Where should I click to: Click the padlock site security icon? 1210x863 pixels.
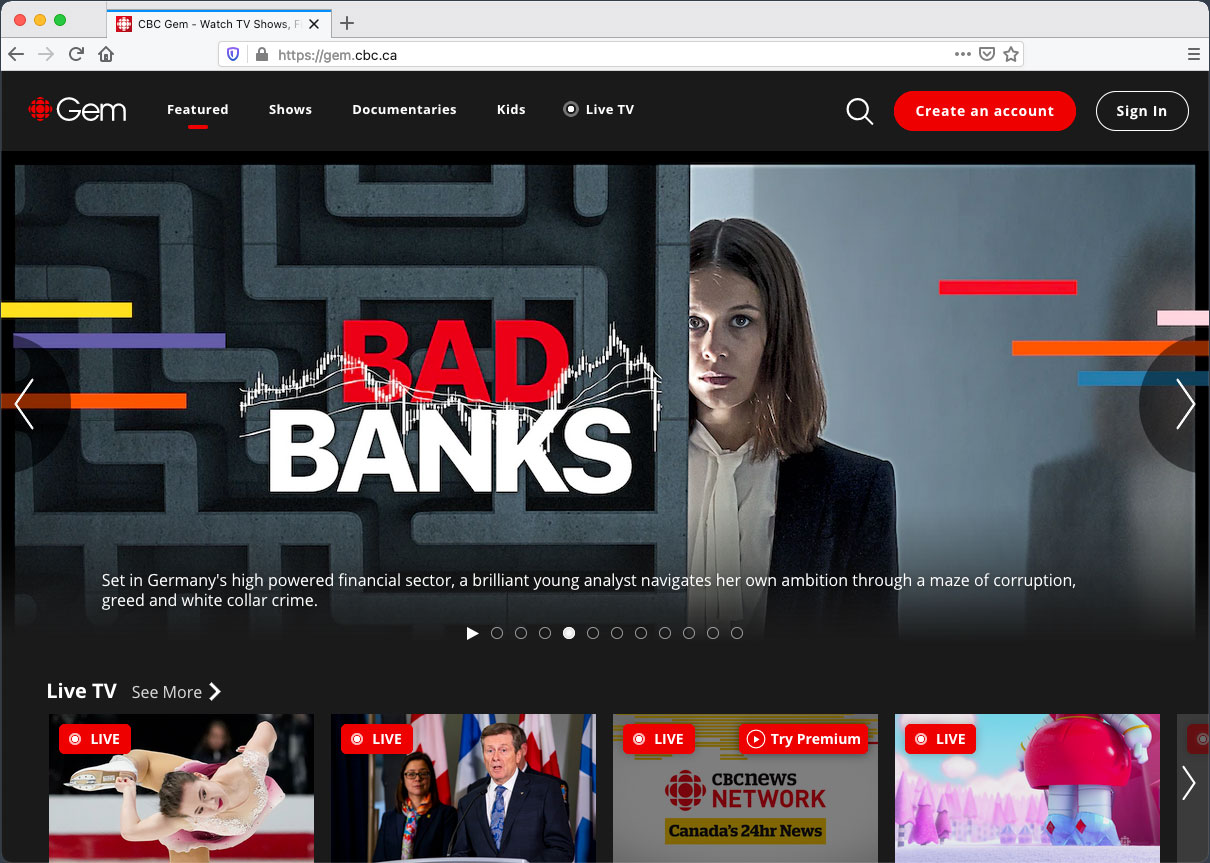click(262, 55)
